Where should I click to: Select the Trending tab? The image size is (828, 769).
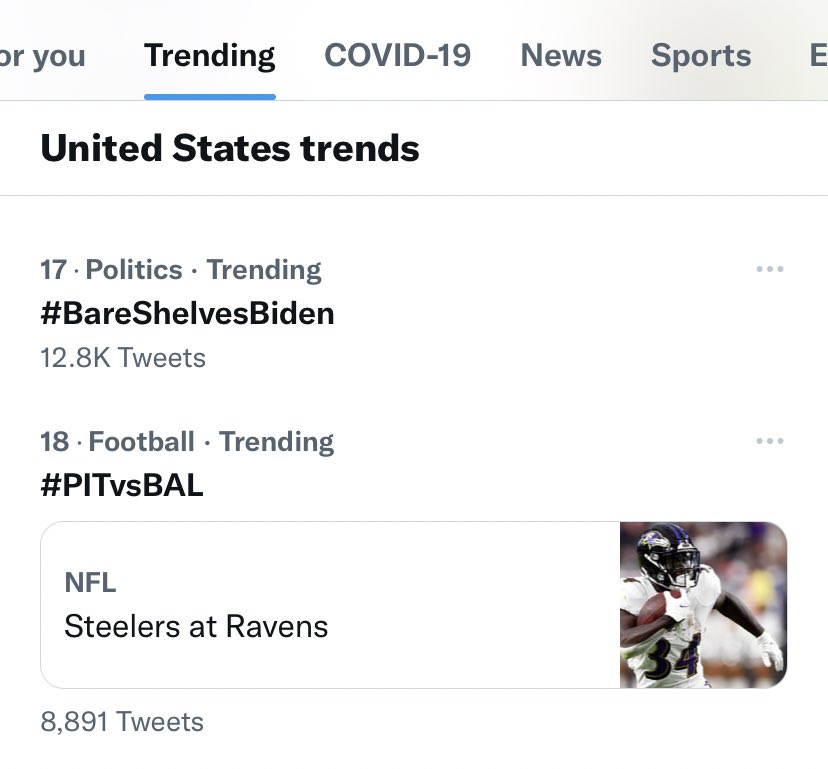click(x=209, y=55)
